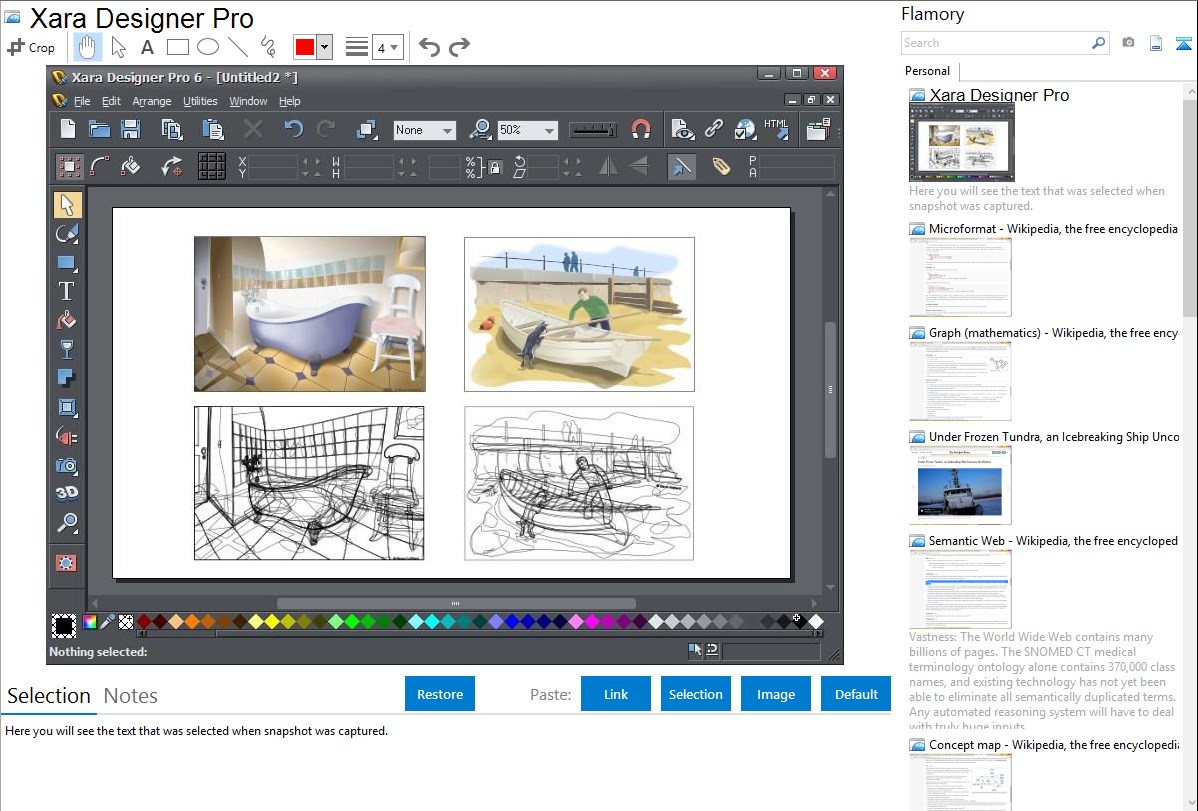The width and height of the screenshot is (1198, 811).
Task: Redo the last annotation
Action: point(459,47)
